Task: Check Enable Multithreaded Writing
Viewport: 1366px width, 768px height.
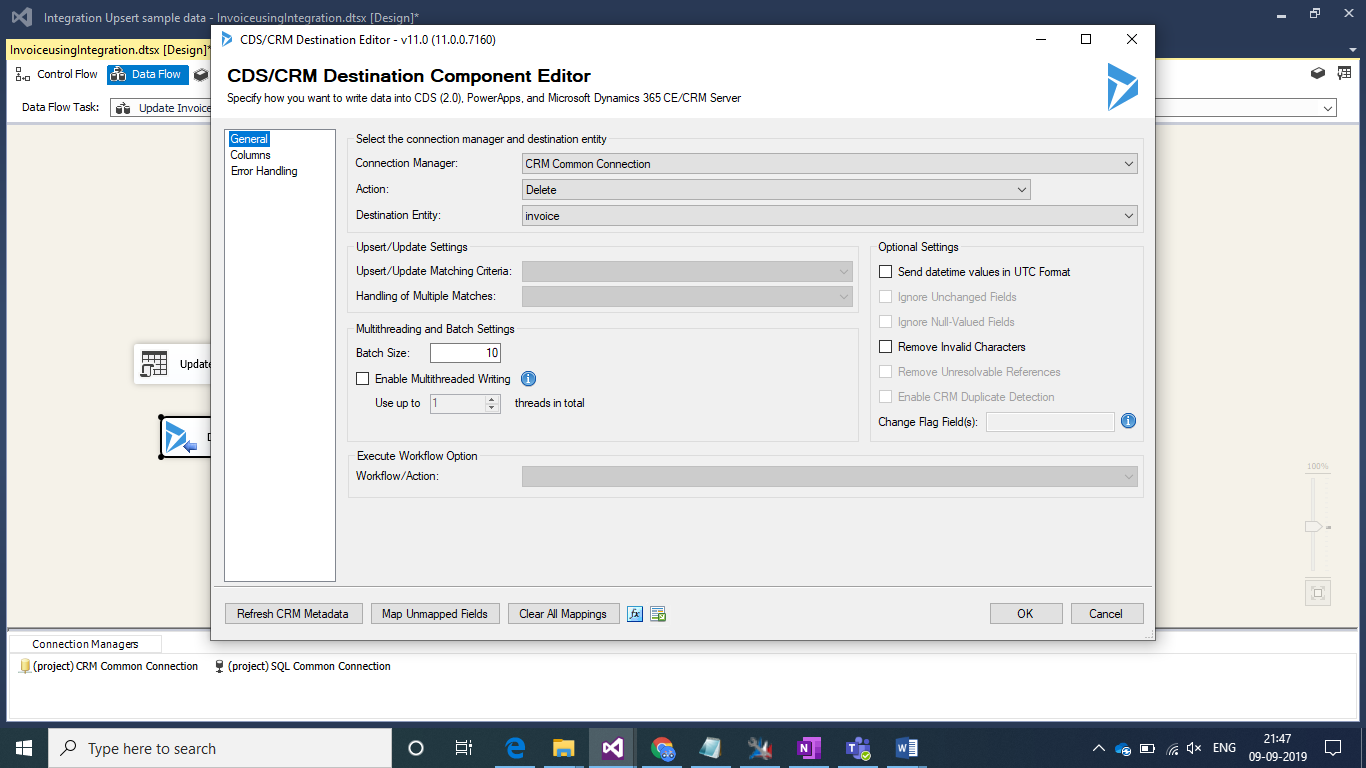Action: (362, 379)
